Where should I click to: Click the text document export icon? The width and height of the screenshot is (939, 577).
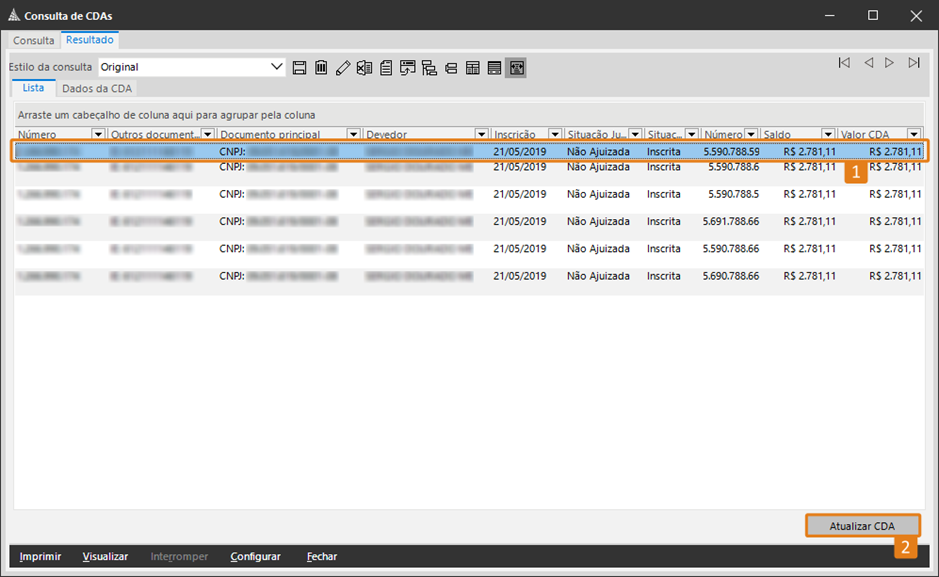[x=386, y=68]
